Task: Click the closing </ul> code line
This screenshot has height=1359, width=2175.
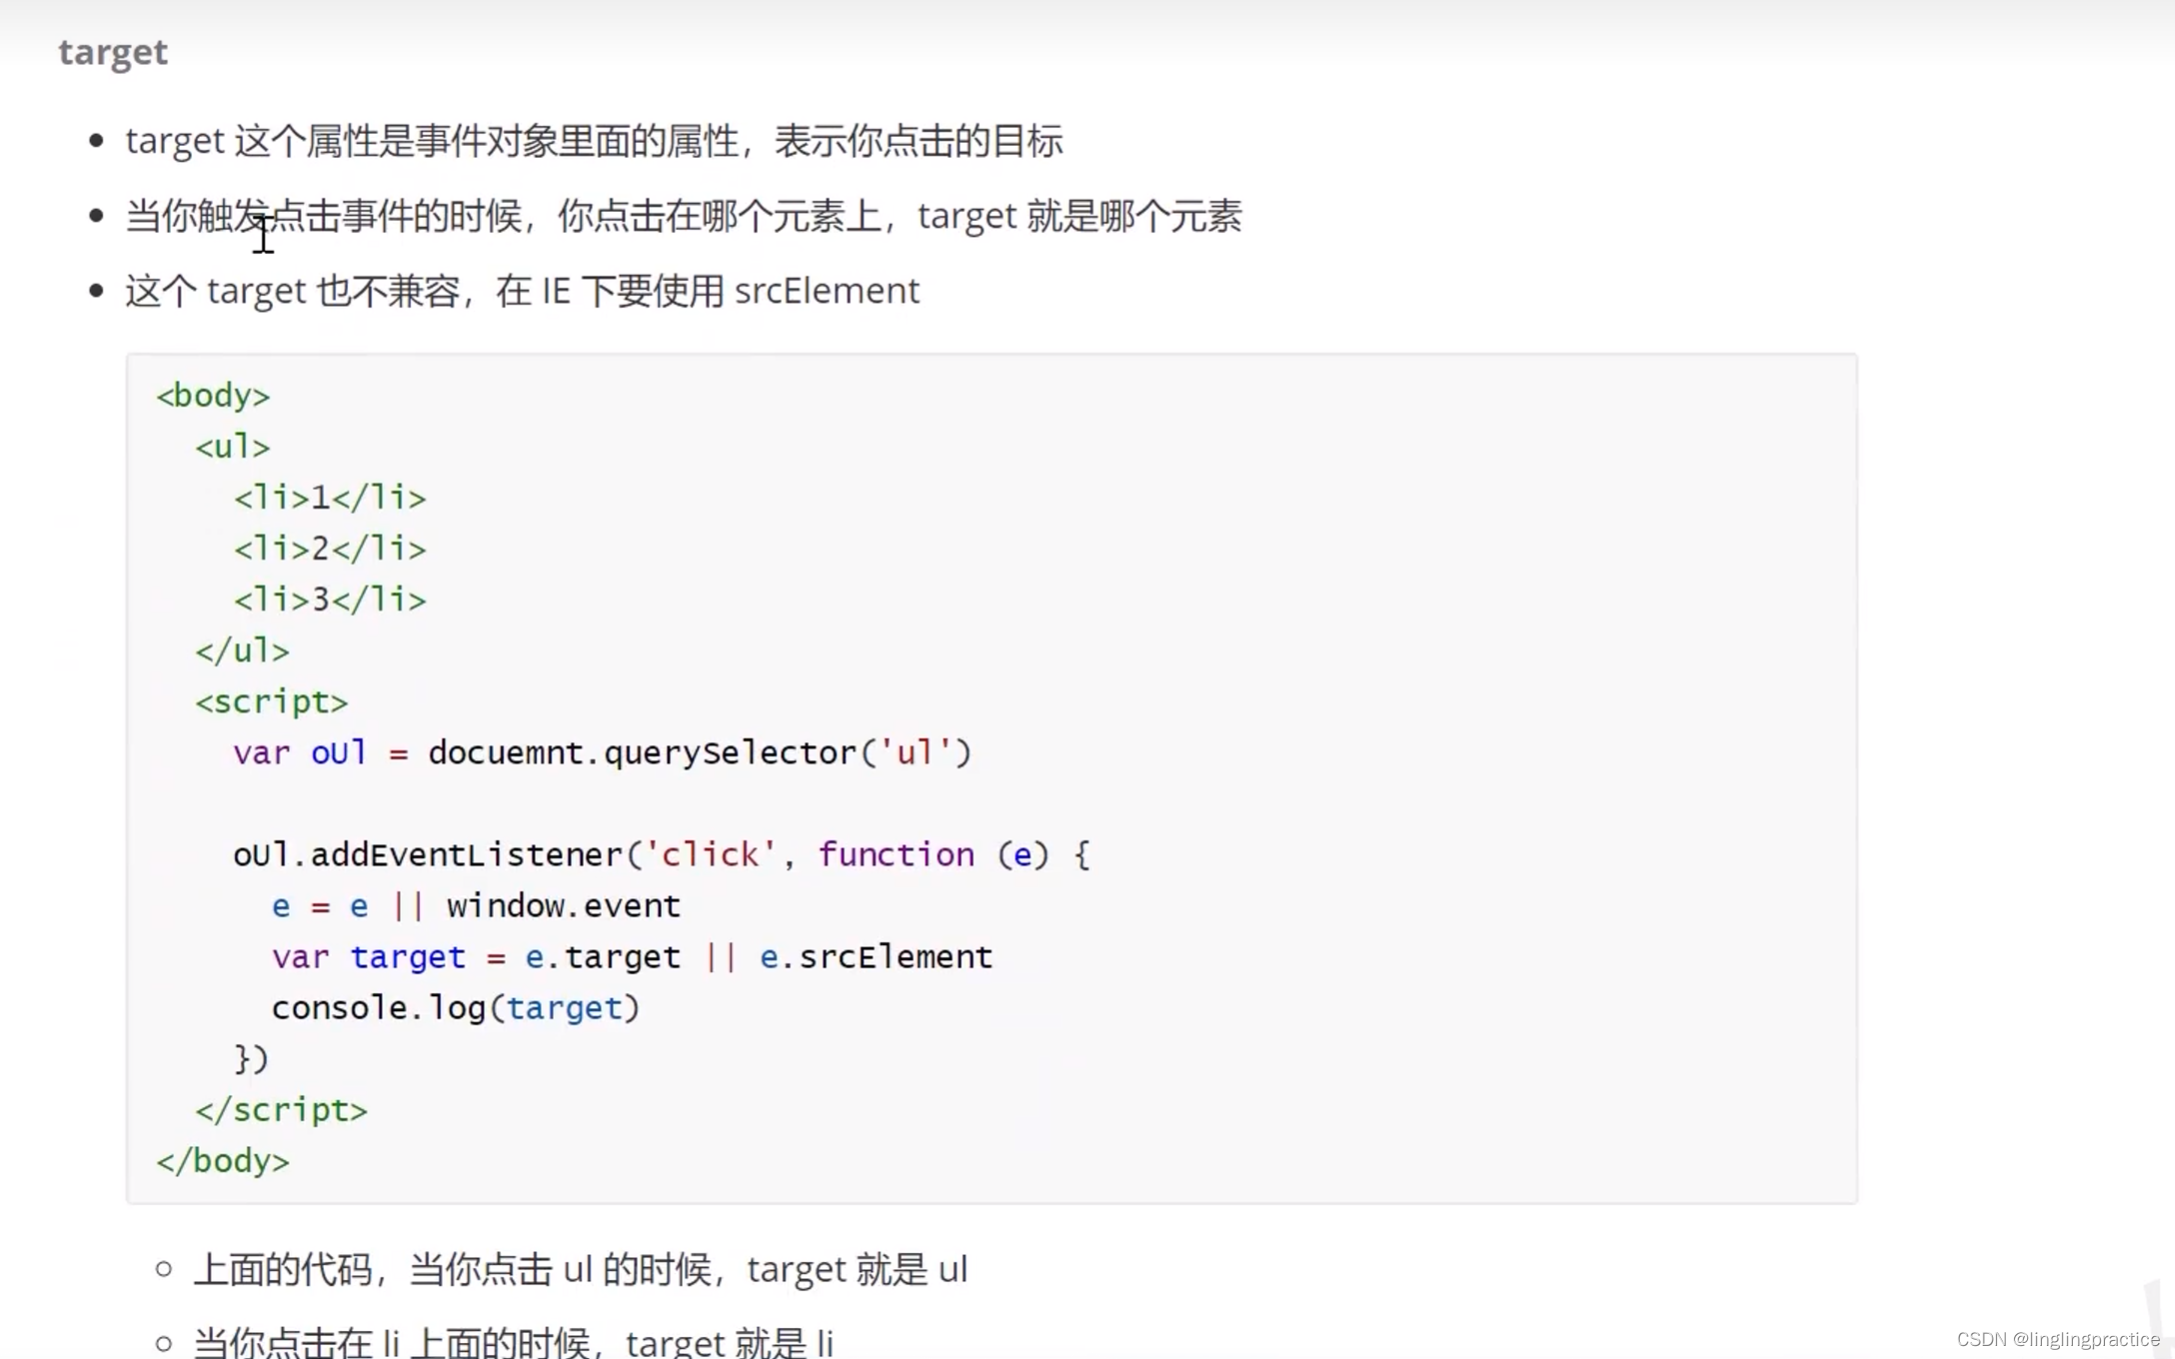Action: [242, 651]
